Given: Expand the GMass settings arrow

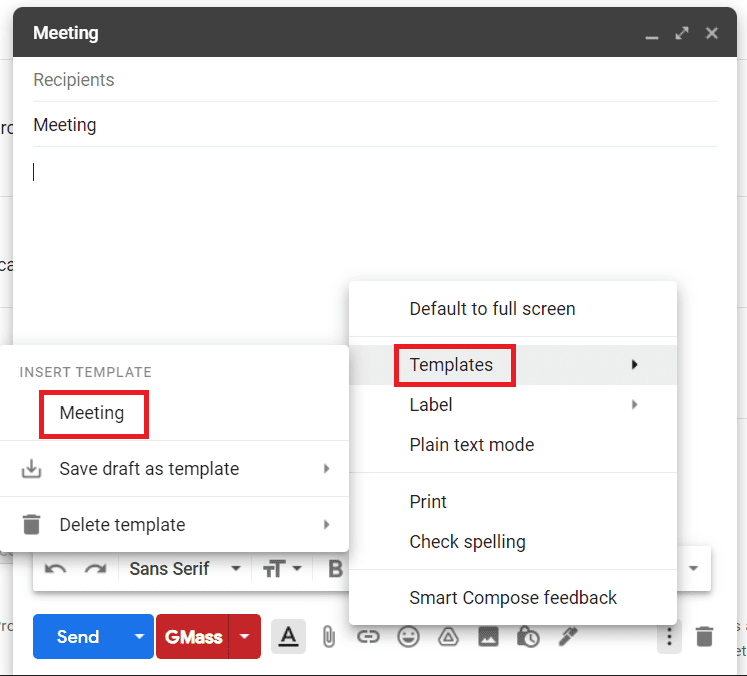Looking at the screenshot, I should pyautogui.click(x=245, y=637).
